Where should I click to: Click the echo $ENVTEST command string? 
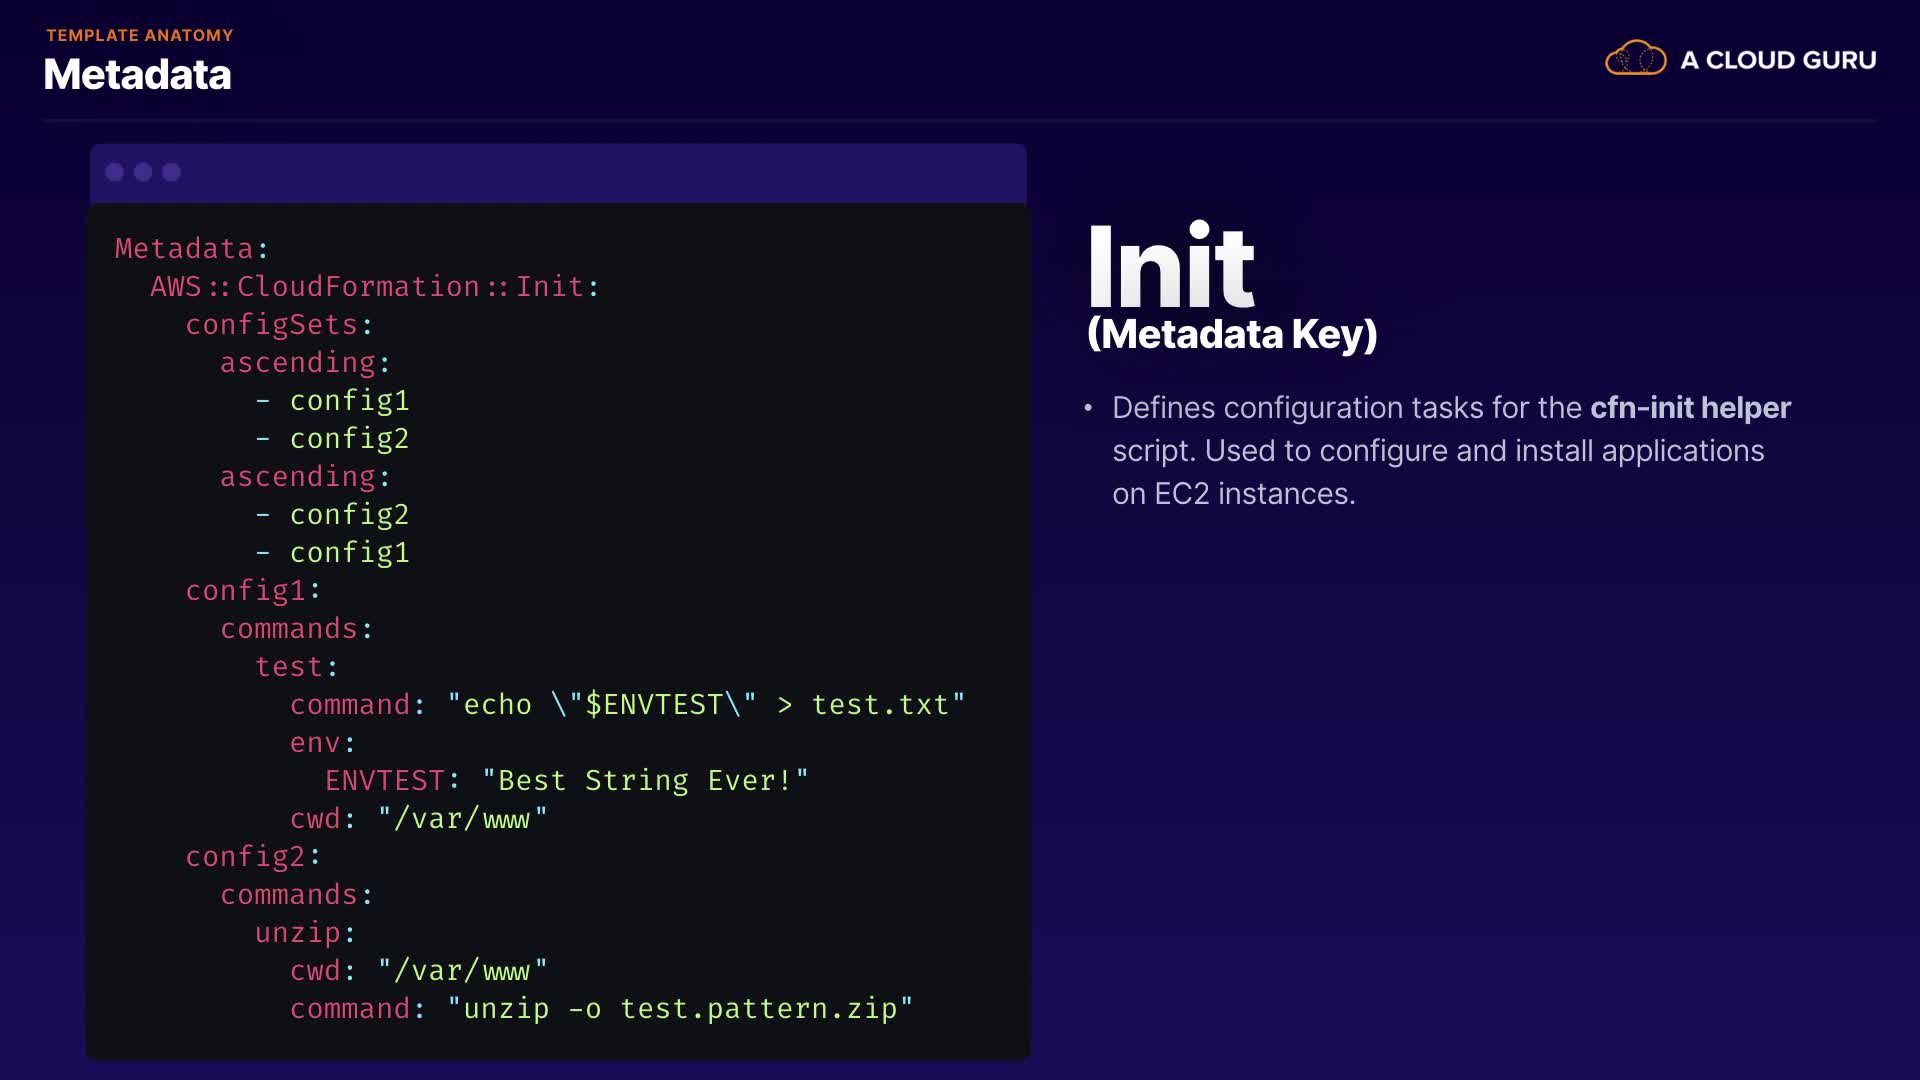(706, 705)
